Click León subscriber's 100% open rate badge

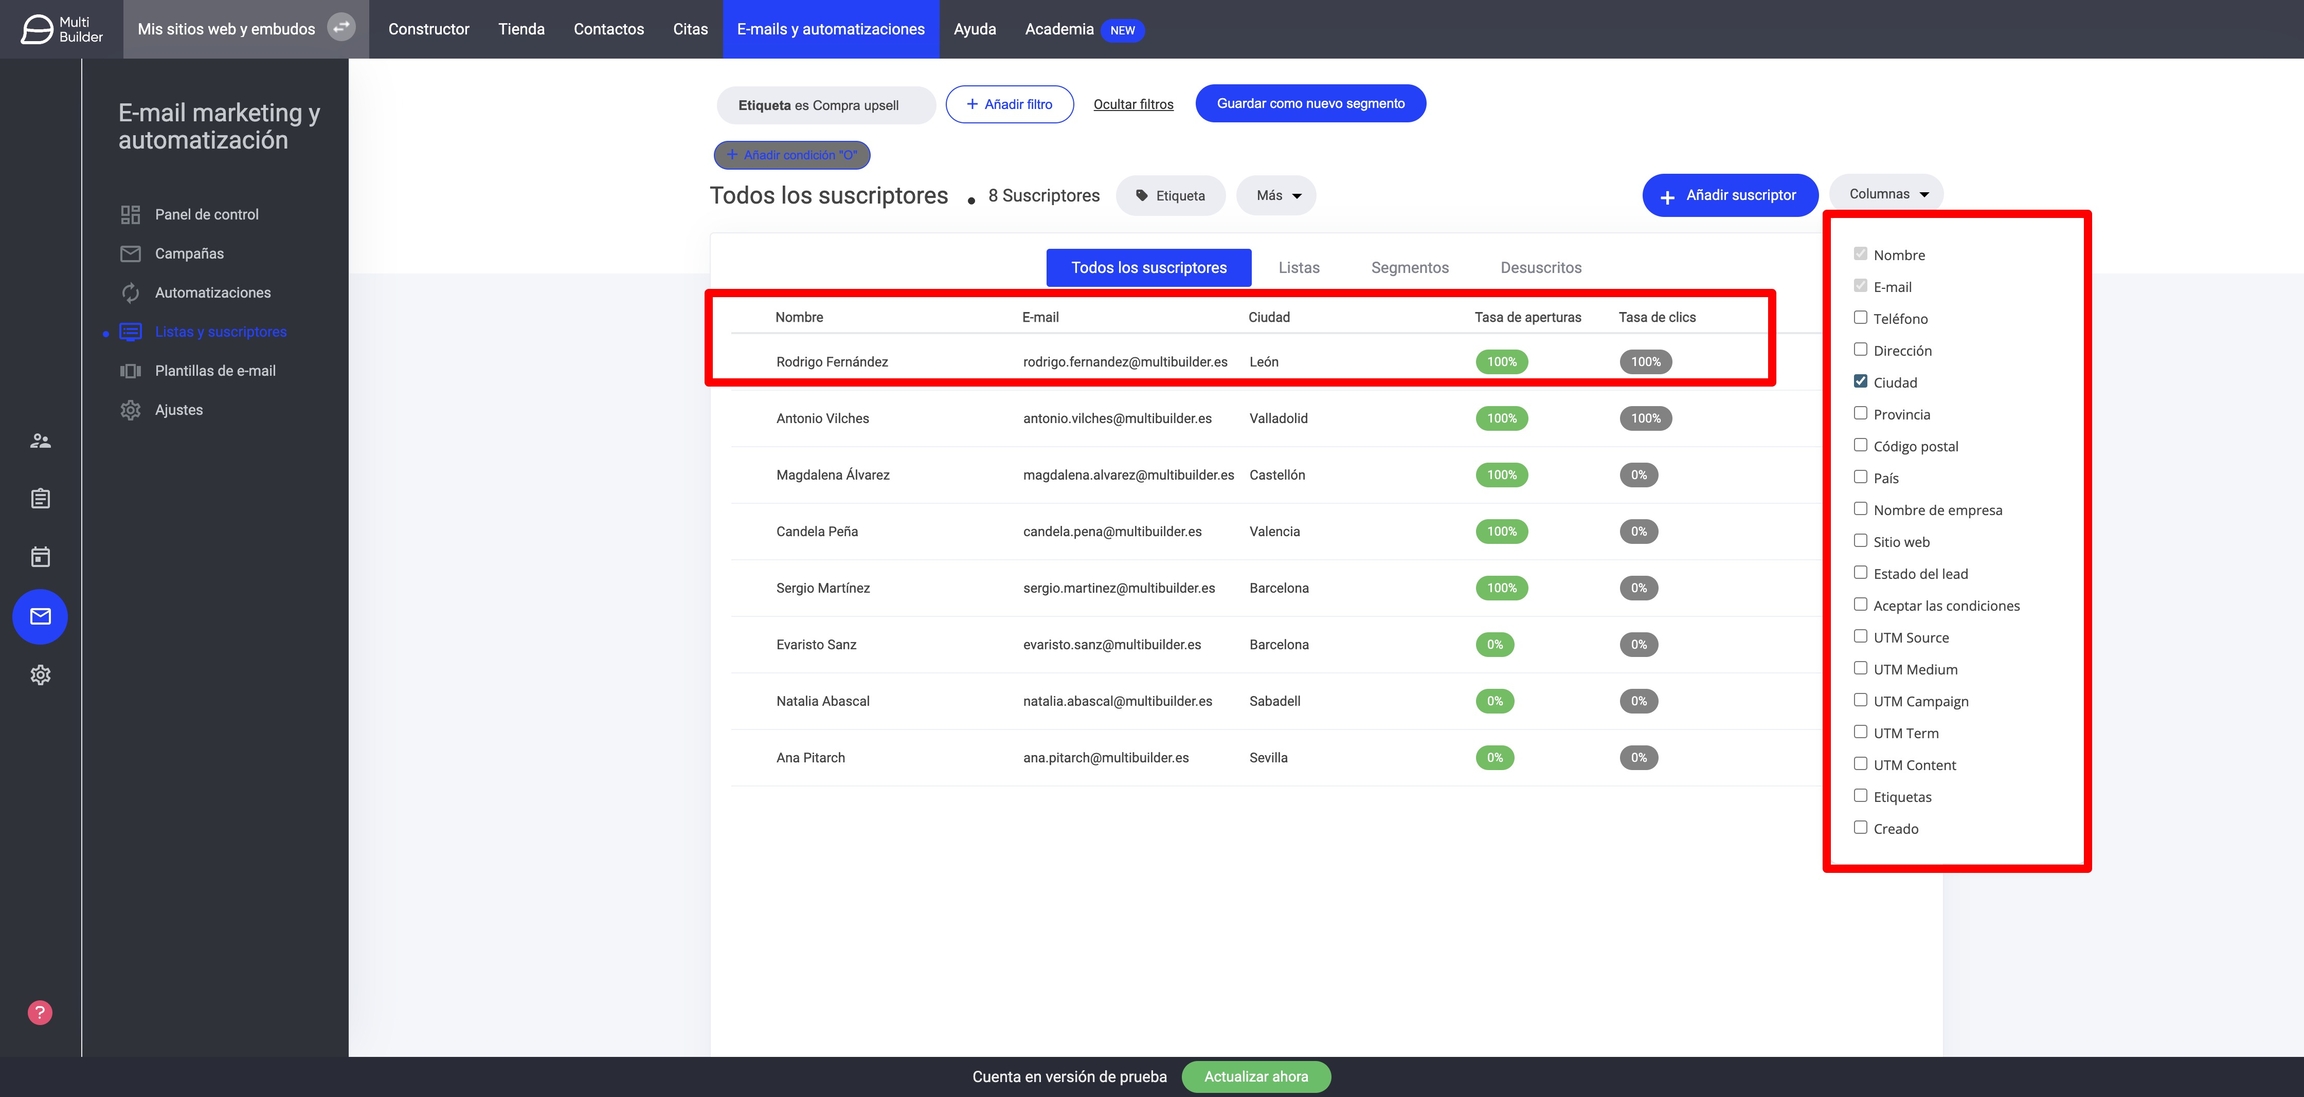(1501, 362)
